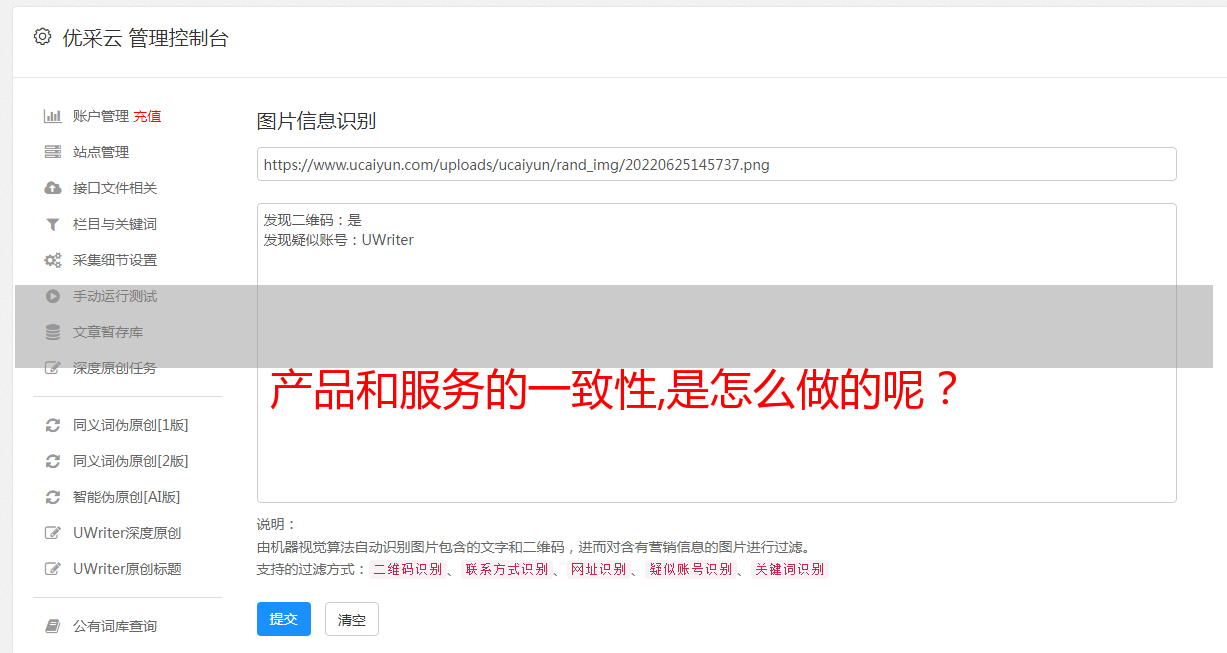Click the refresh icon for 同义词伪原创[1版]
Image resolution: width=1227 pixels, height=653 pixels.
point(53,425)
